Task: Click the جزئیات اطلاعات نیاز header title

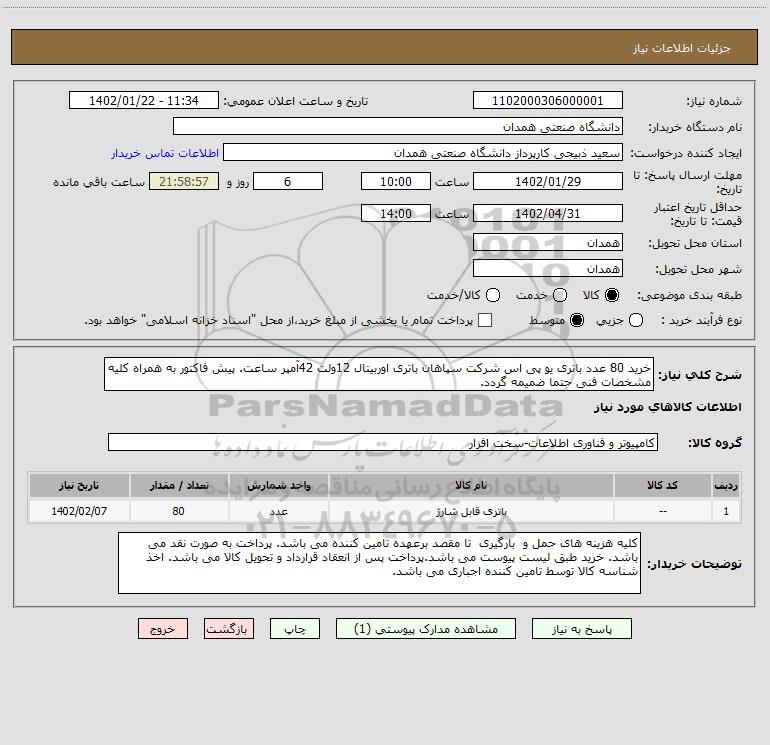Action: 681,48
